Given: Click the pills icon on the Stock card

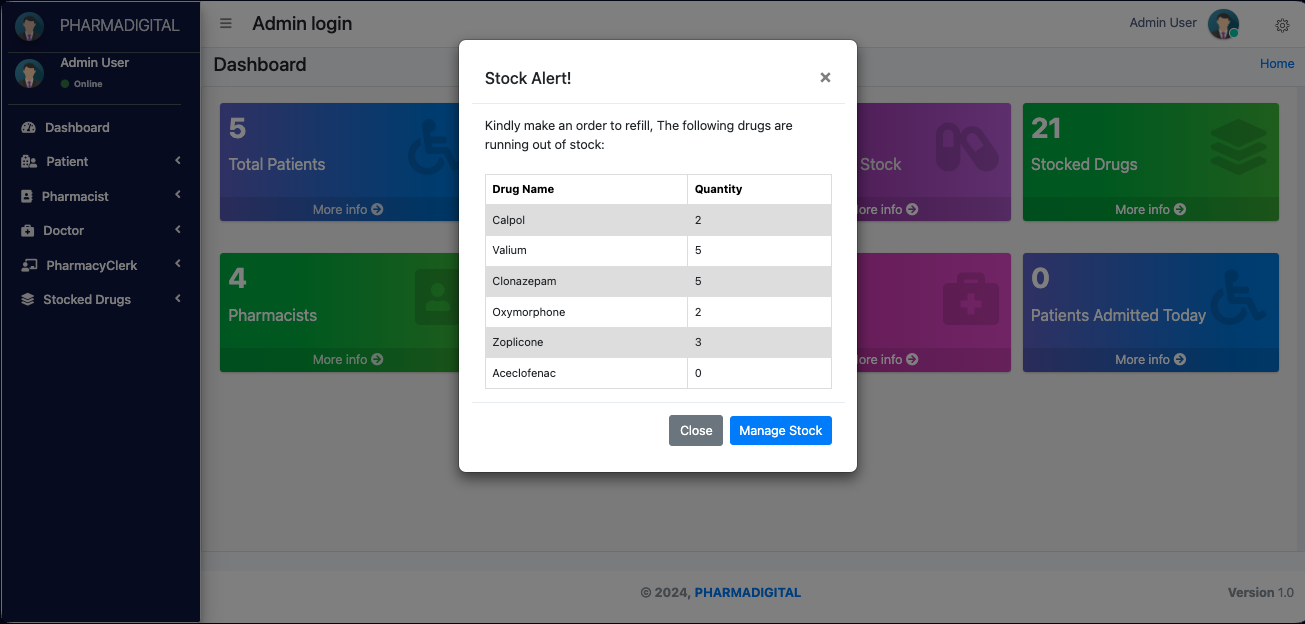Looking at the screenshot, I should tap(967, 149).
